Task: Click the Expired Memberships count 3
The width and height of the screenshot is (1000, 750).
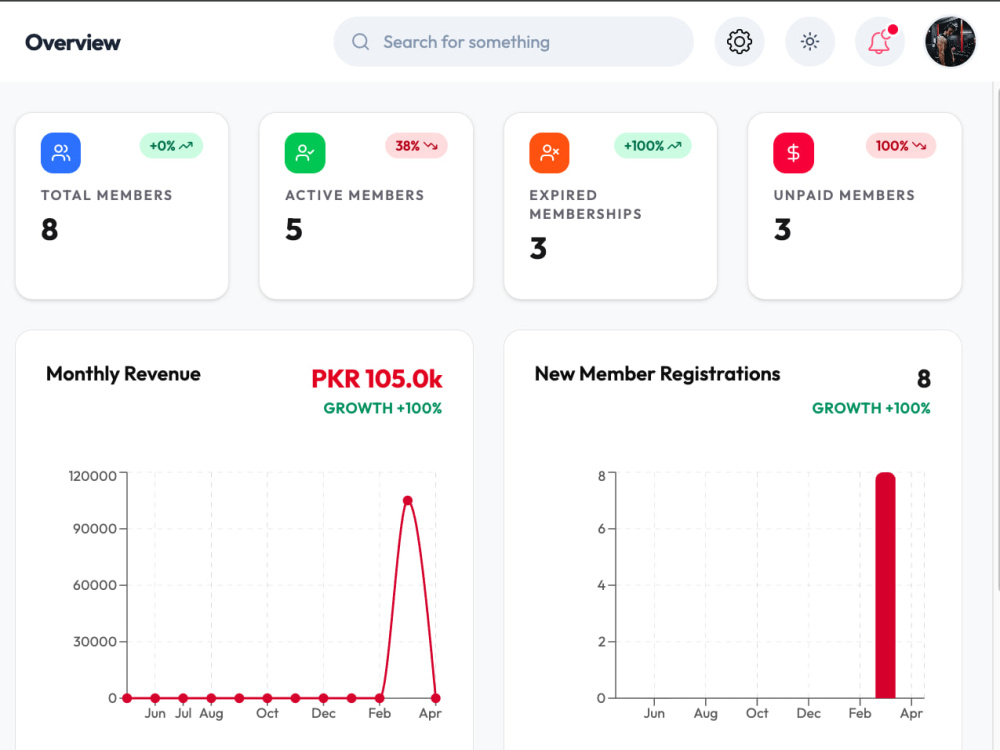Action: click(538, 248)
